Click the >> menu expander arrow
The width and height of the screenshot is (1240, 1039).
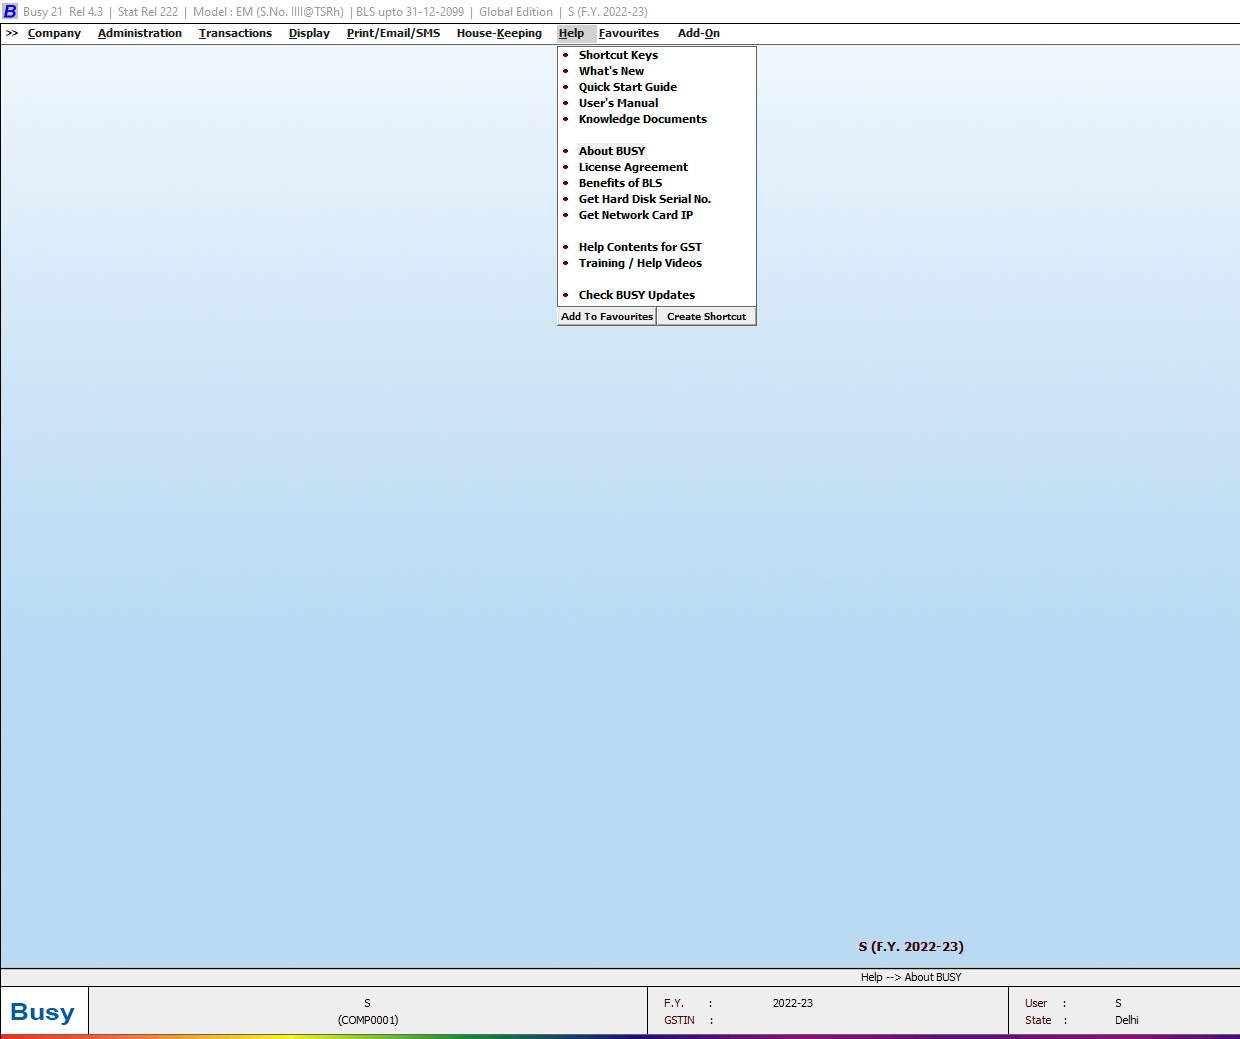pyautogui.click(x=12, y=33)
